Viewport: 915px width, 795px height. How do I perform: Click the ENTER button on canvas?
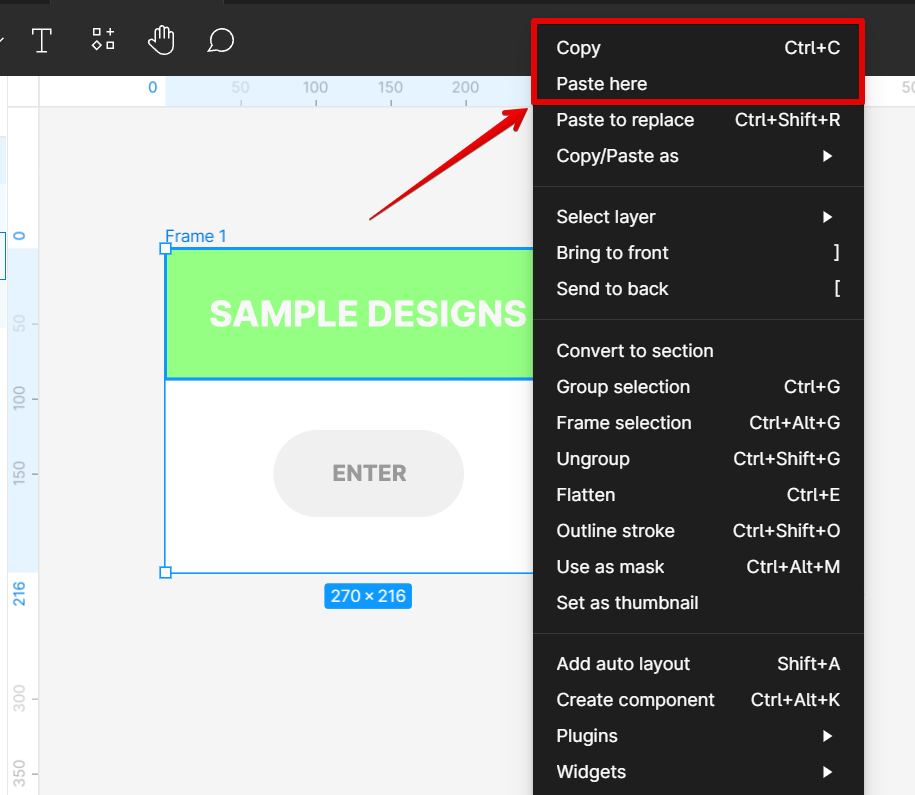click(x=368, y=473)
